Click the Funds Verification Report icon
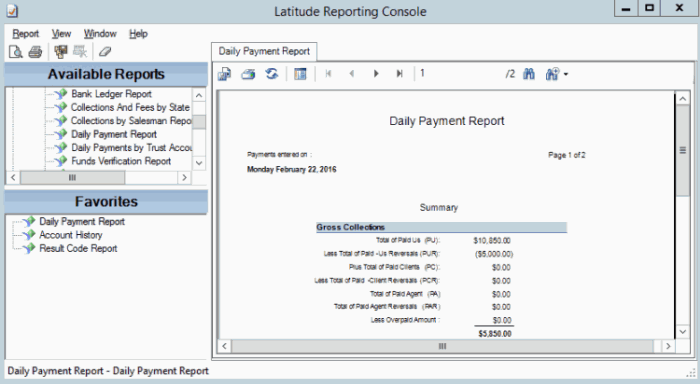 [61, 161]
